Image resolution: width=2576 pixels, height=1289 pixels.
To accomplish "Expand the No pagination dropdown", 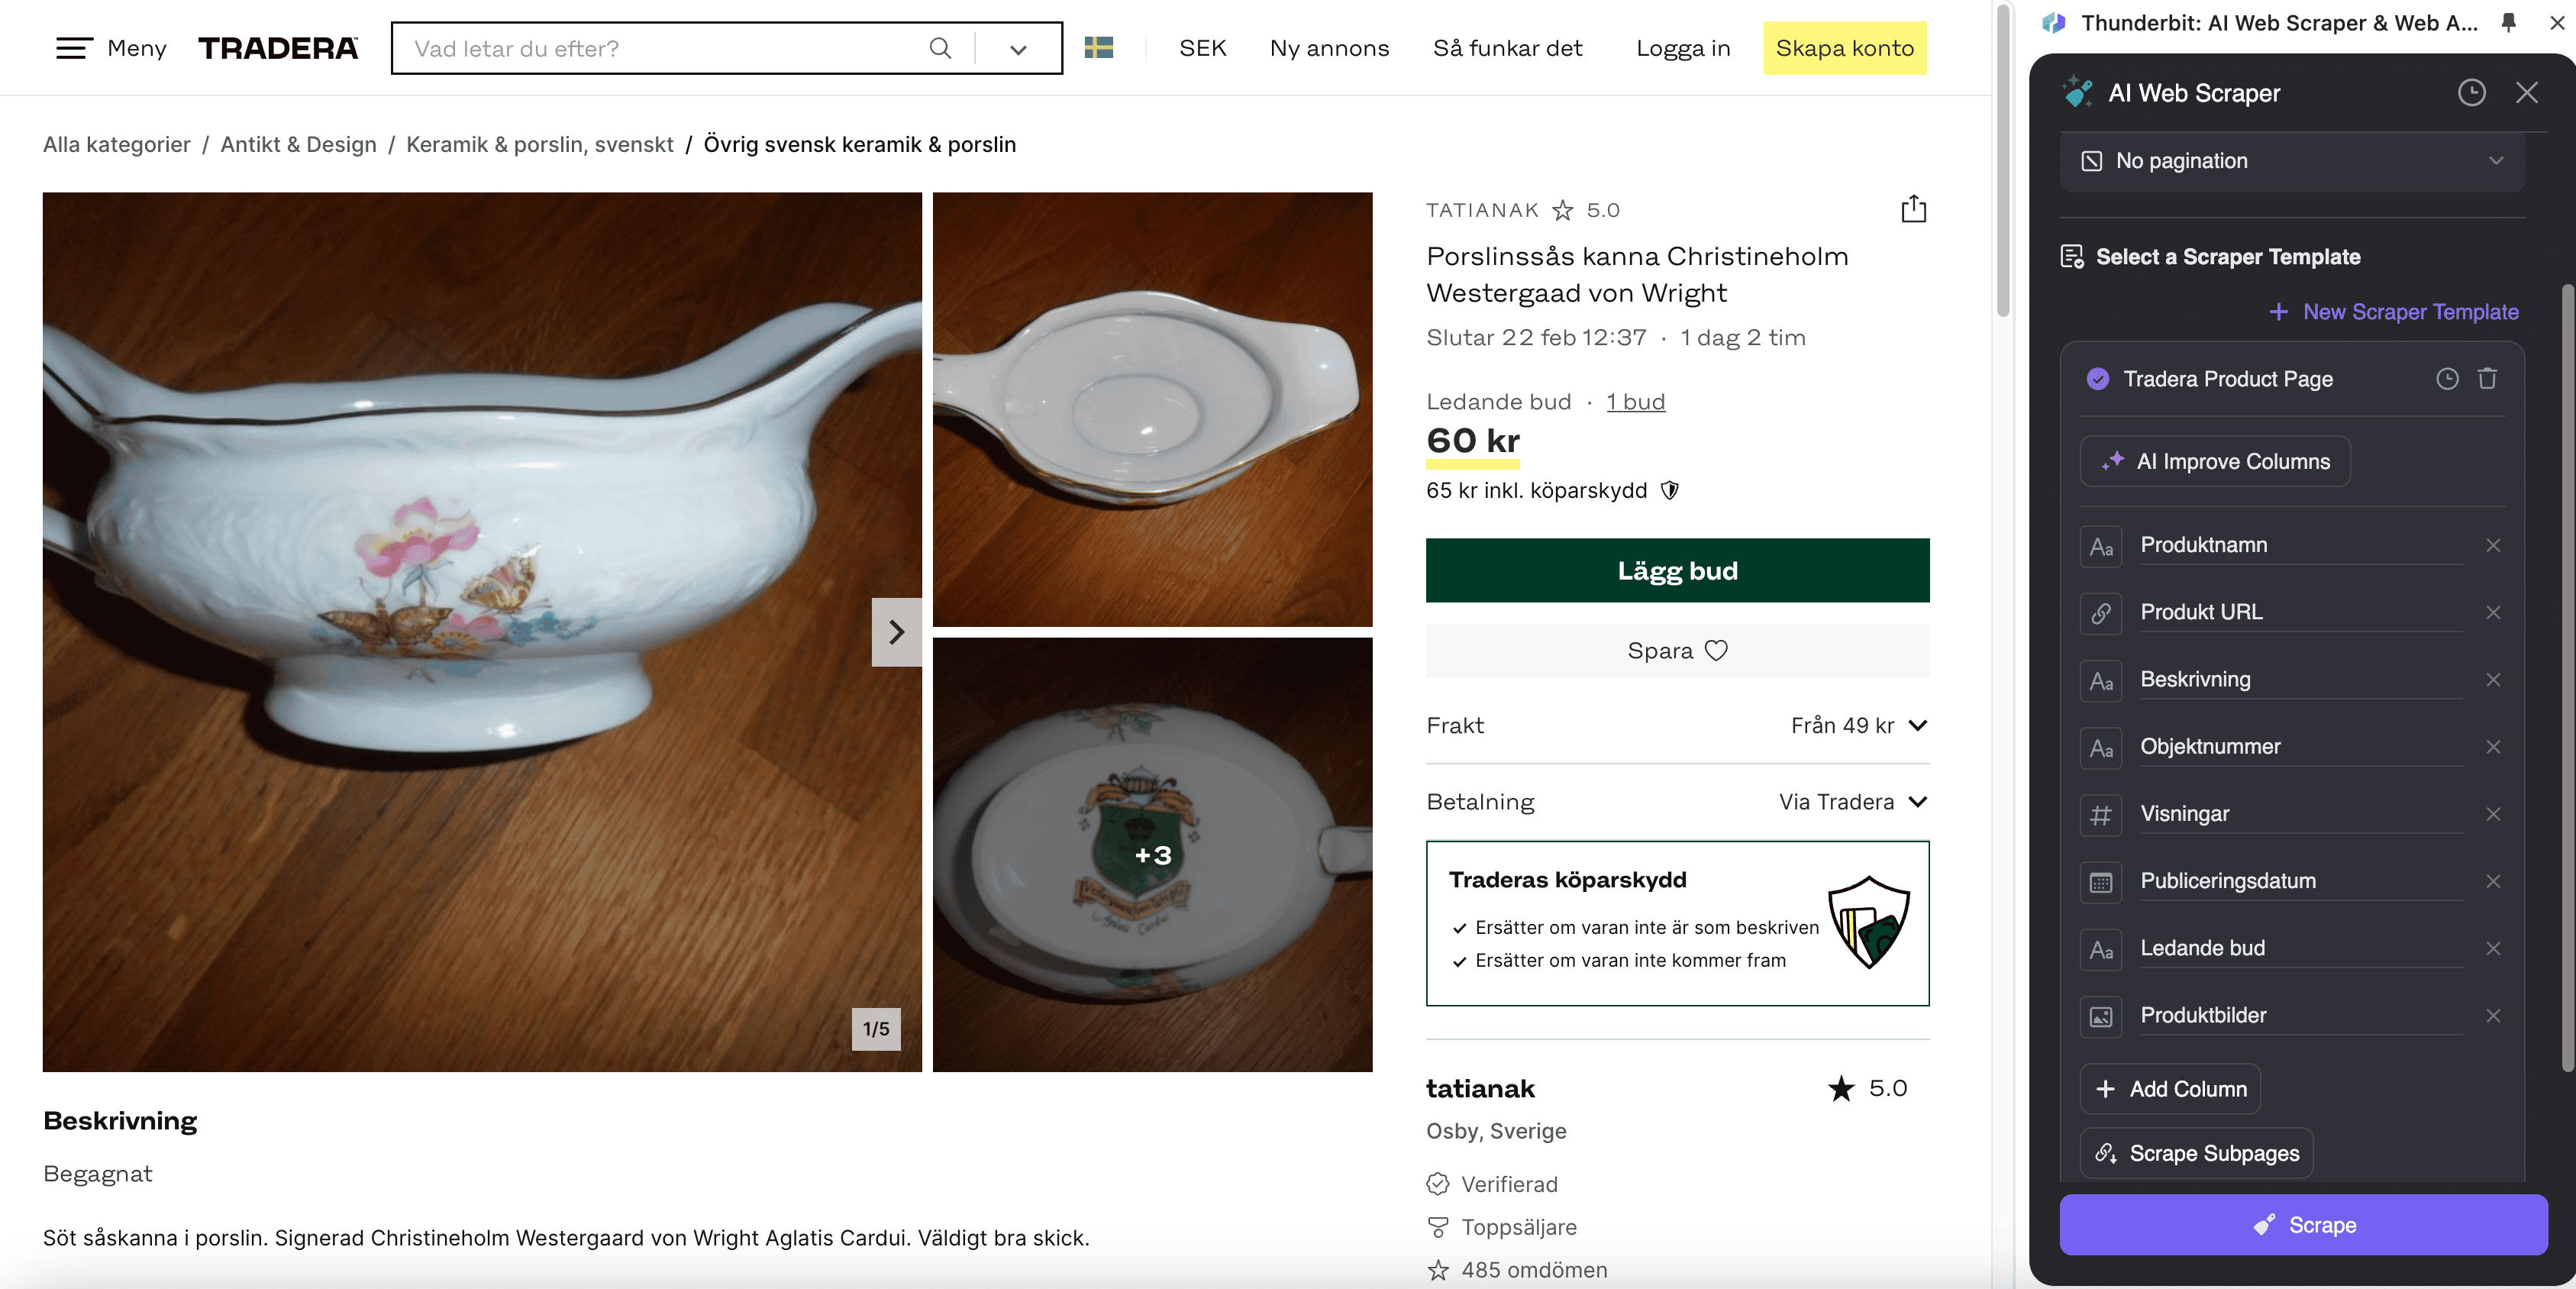I will pos(2291,161).
